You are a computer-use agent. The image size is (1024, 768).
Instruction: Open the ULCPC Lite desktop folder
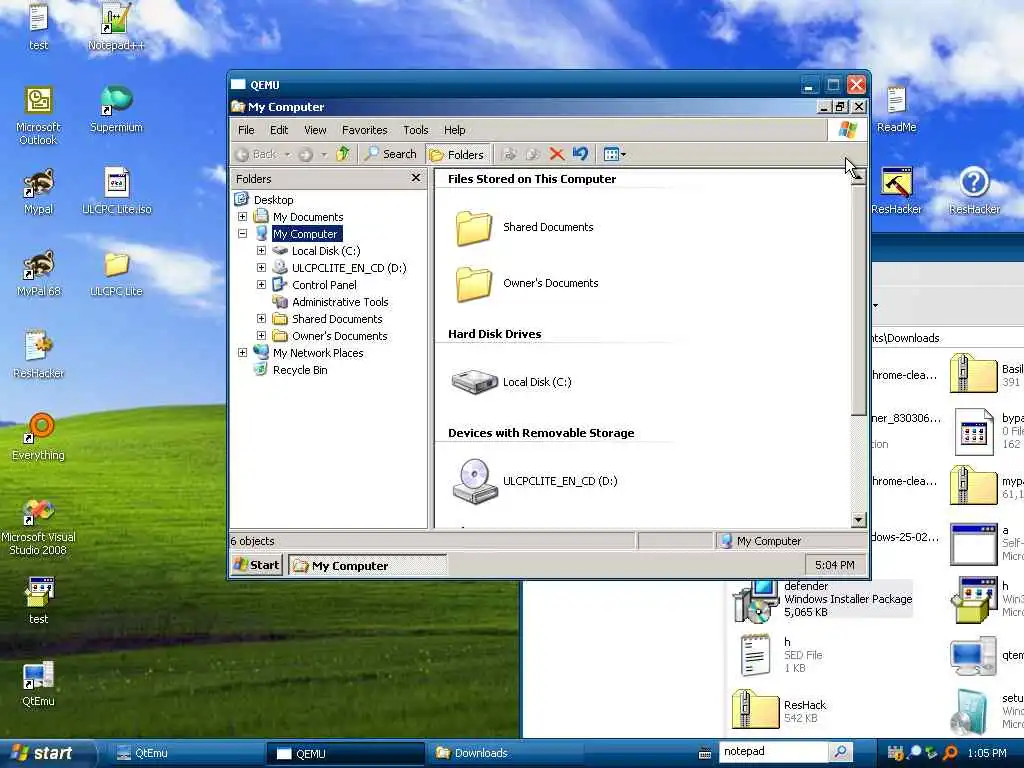(116, 273)
